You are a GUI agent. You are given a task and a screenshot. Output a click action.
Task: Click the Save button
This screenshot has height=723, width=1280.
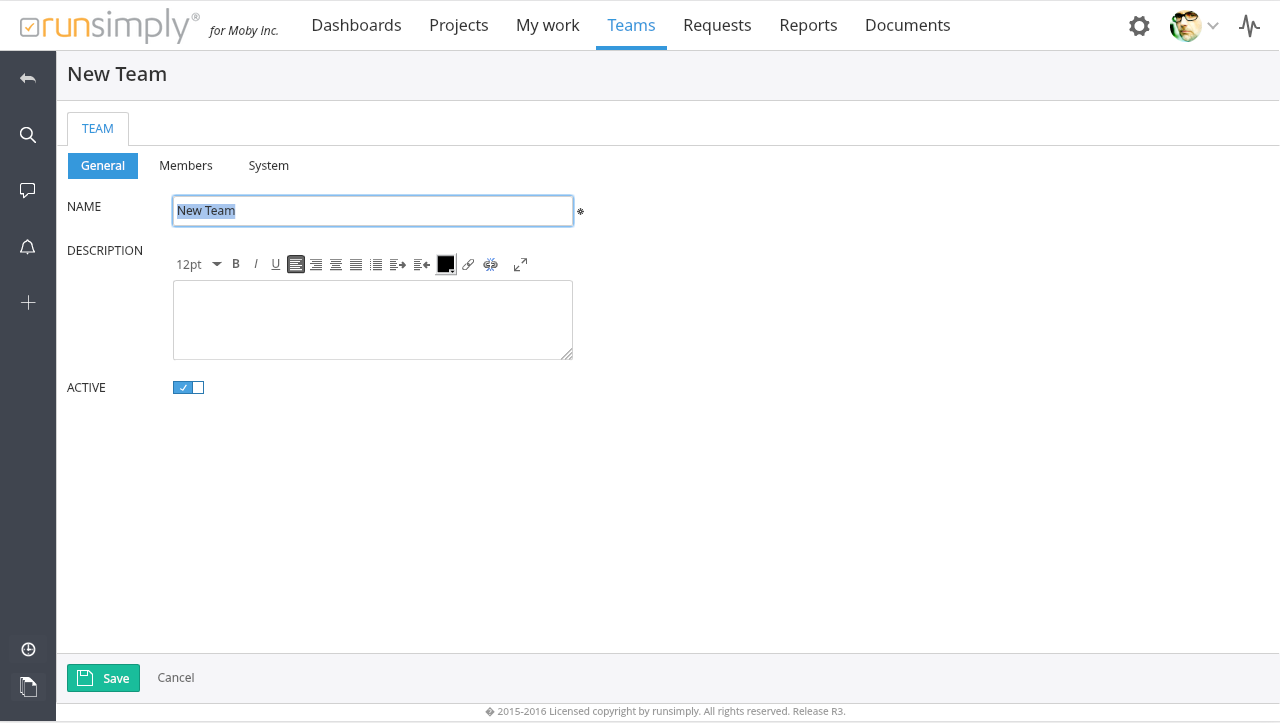click(x=103, y=678)
